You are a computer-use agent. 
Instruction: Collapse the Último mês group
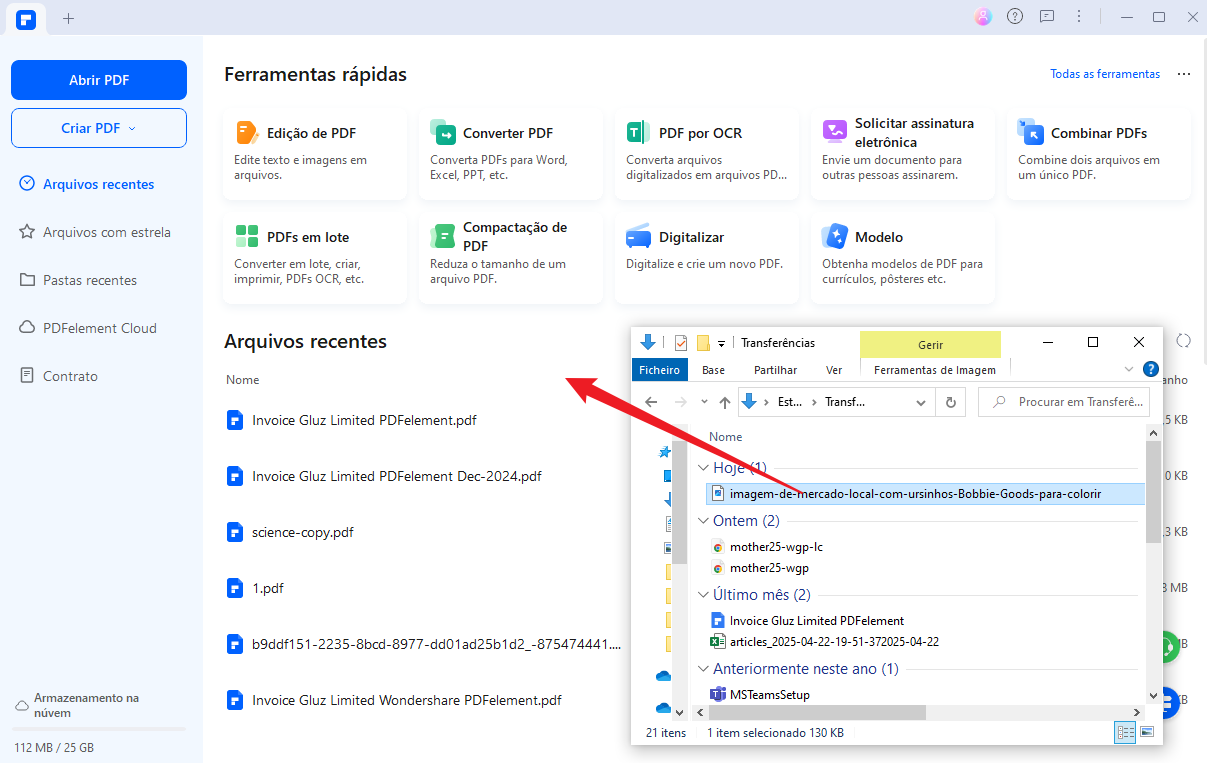point(703,595)
